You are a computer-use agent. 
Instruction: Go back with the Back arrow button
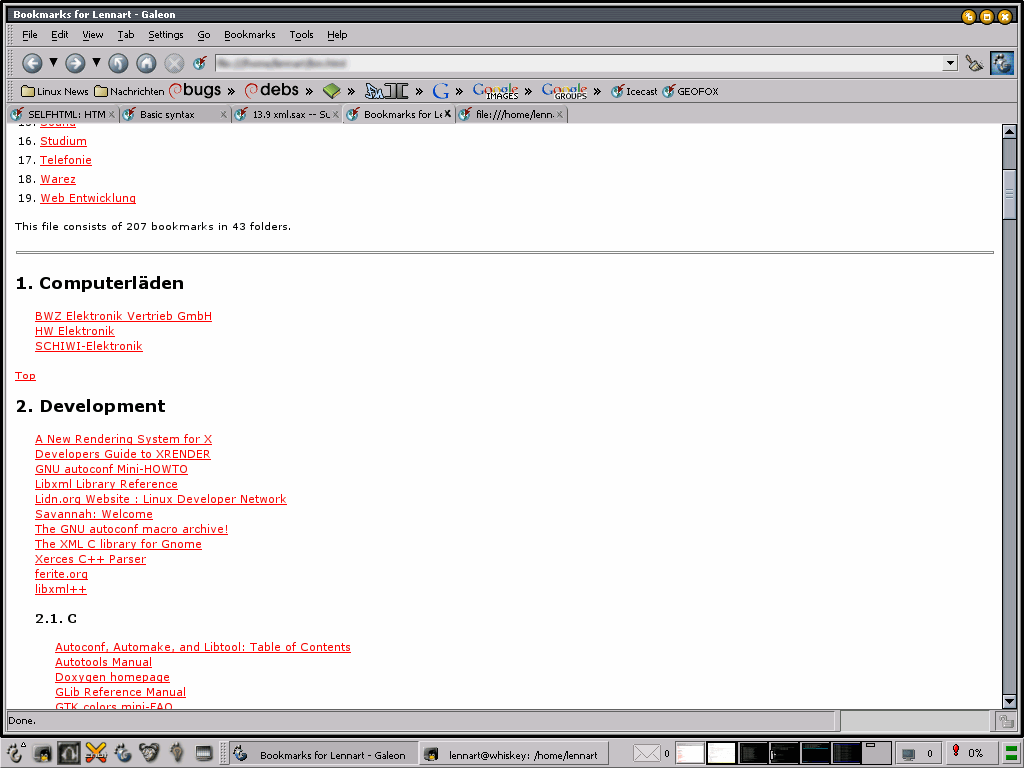(32, 63)
